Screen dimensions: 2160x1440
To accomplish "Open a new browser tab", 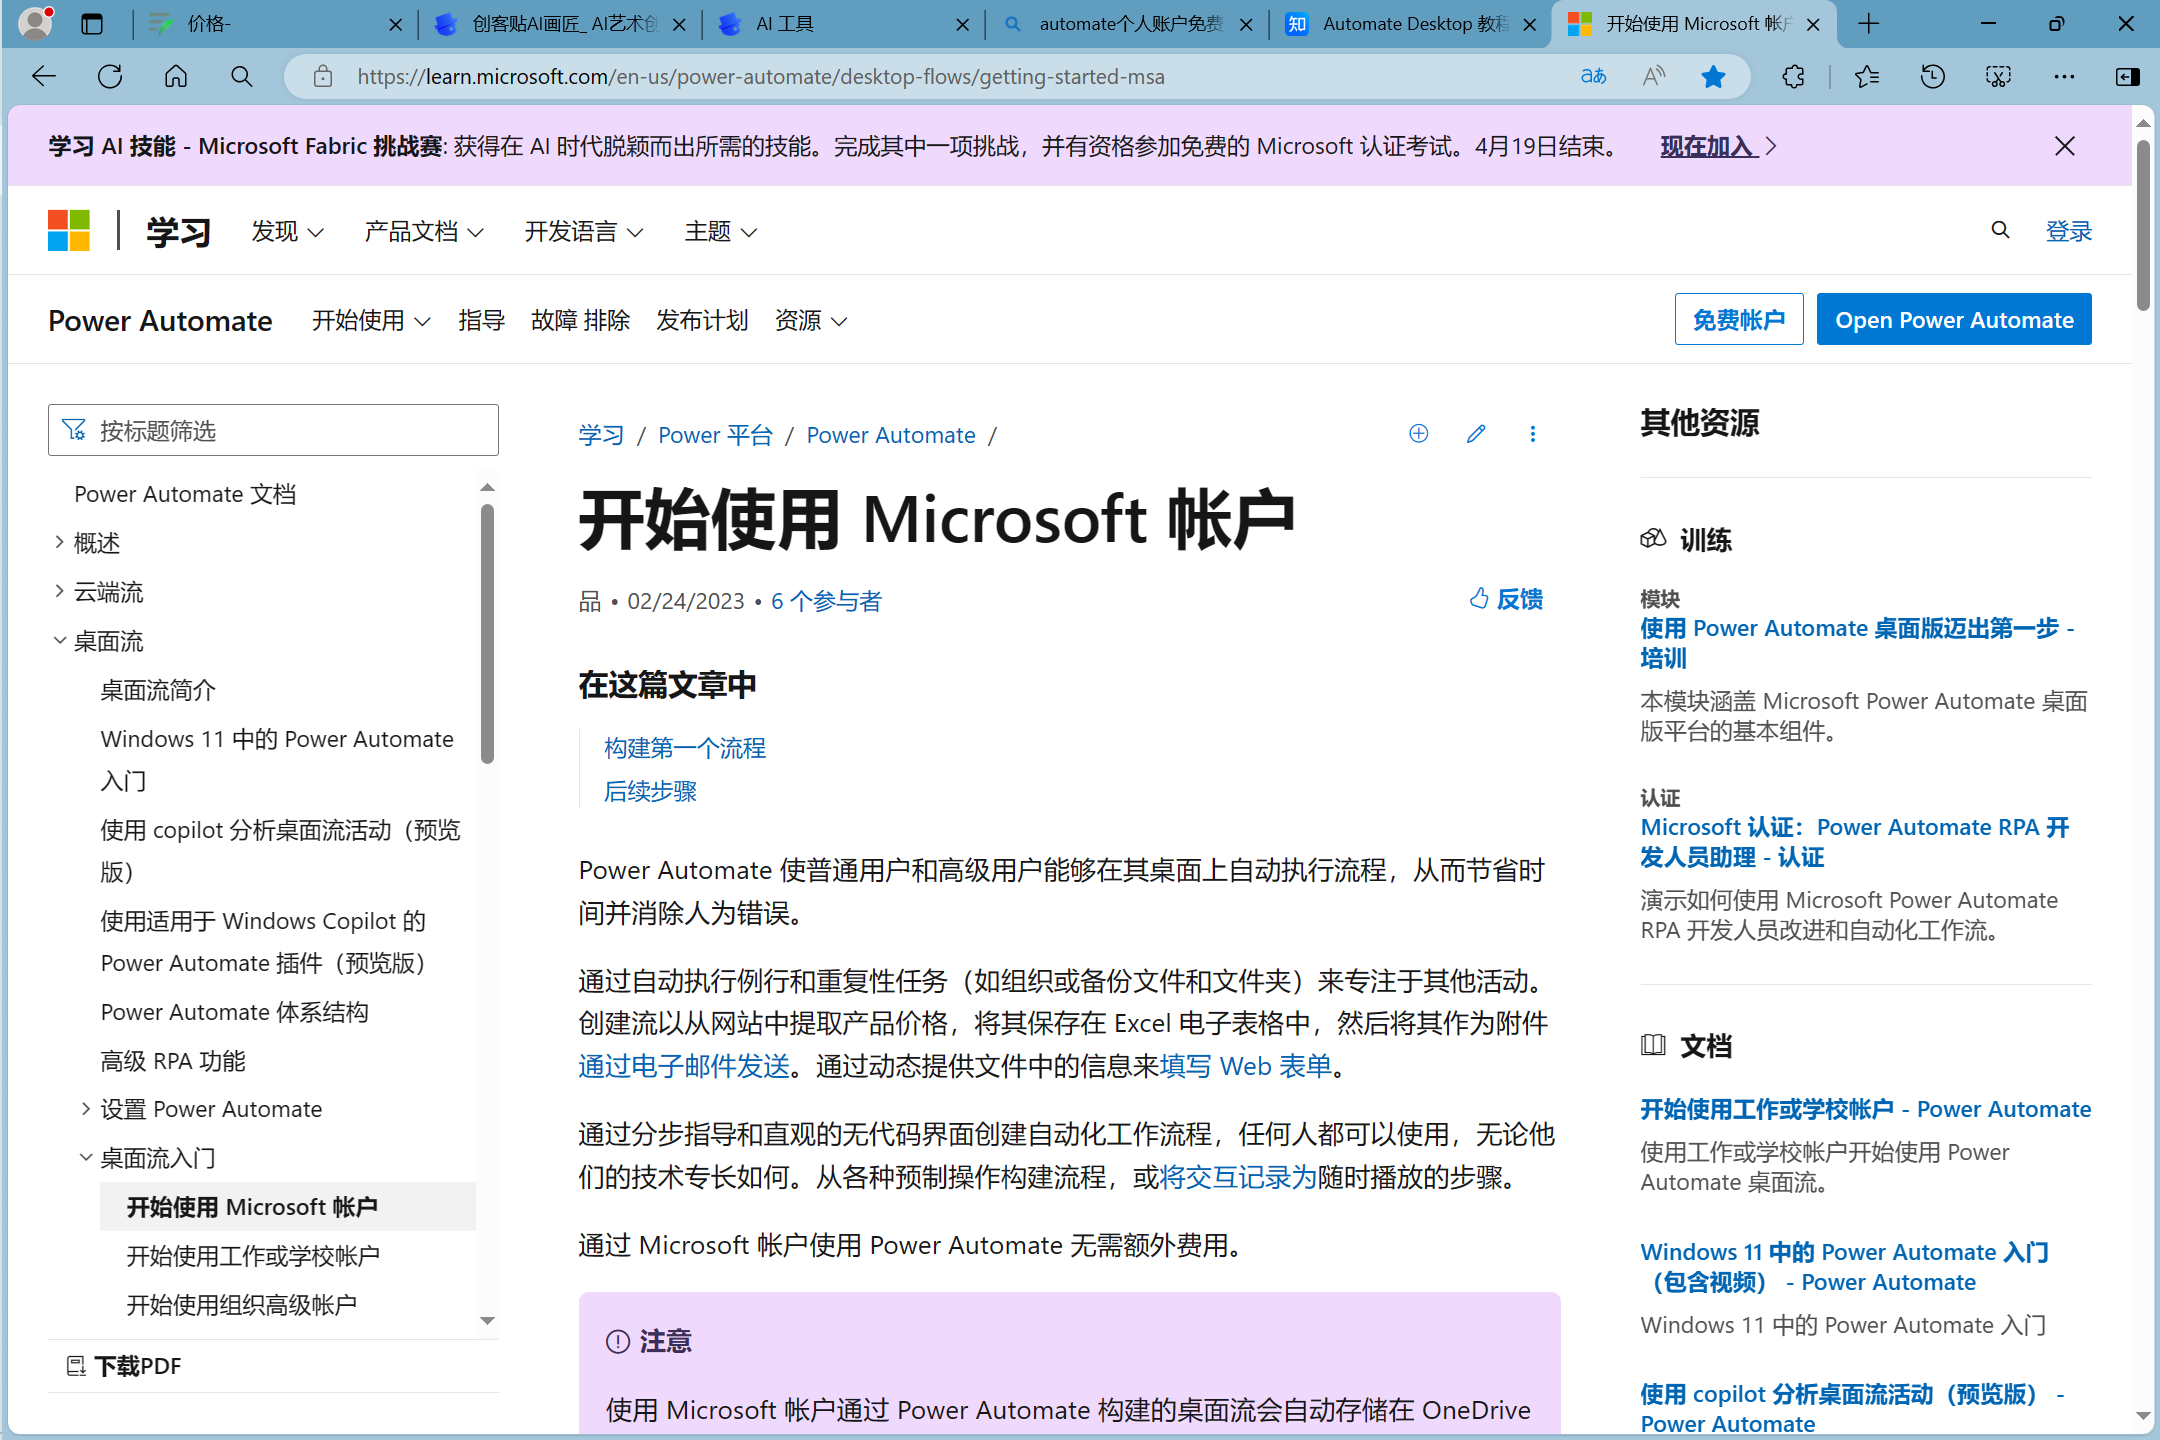I will pyautogui.click(x=1868, y=24).
